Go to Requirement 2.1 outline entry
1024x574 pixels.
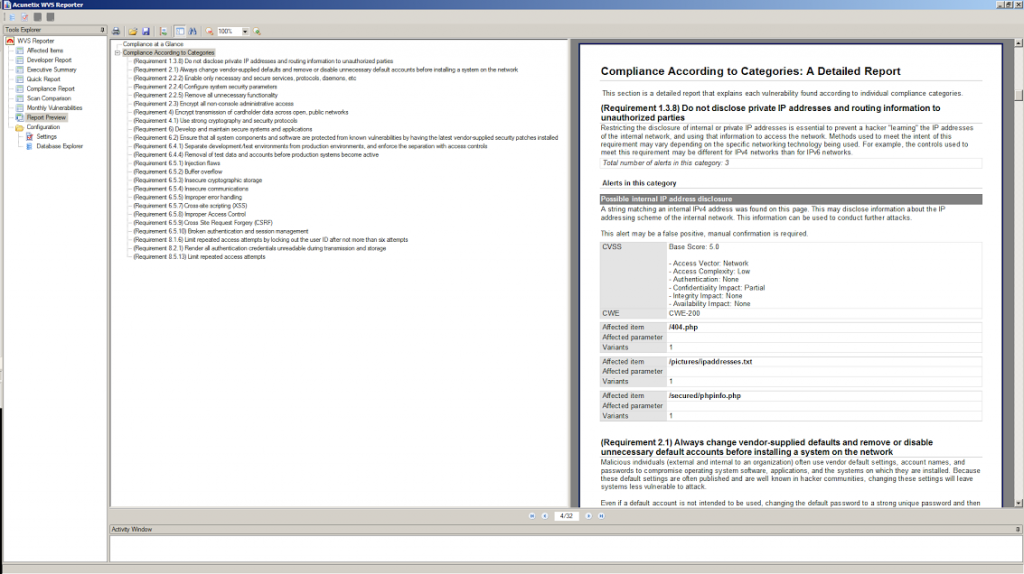[x=326, y=70]
